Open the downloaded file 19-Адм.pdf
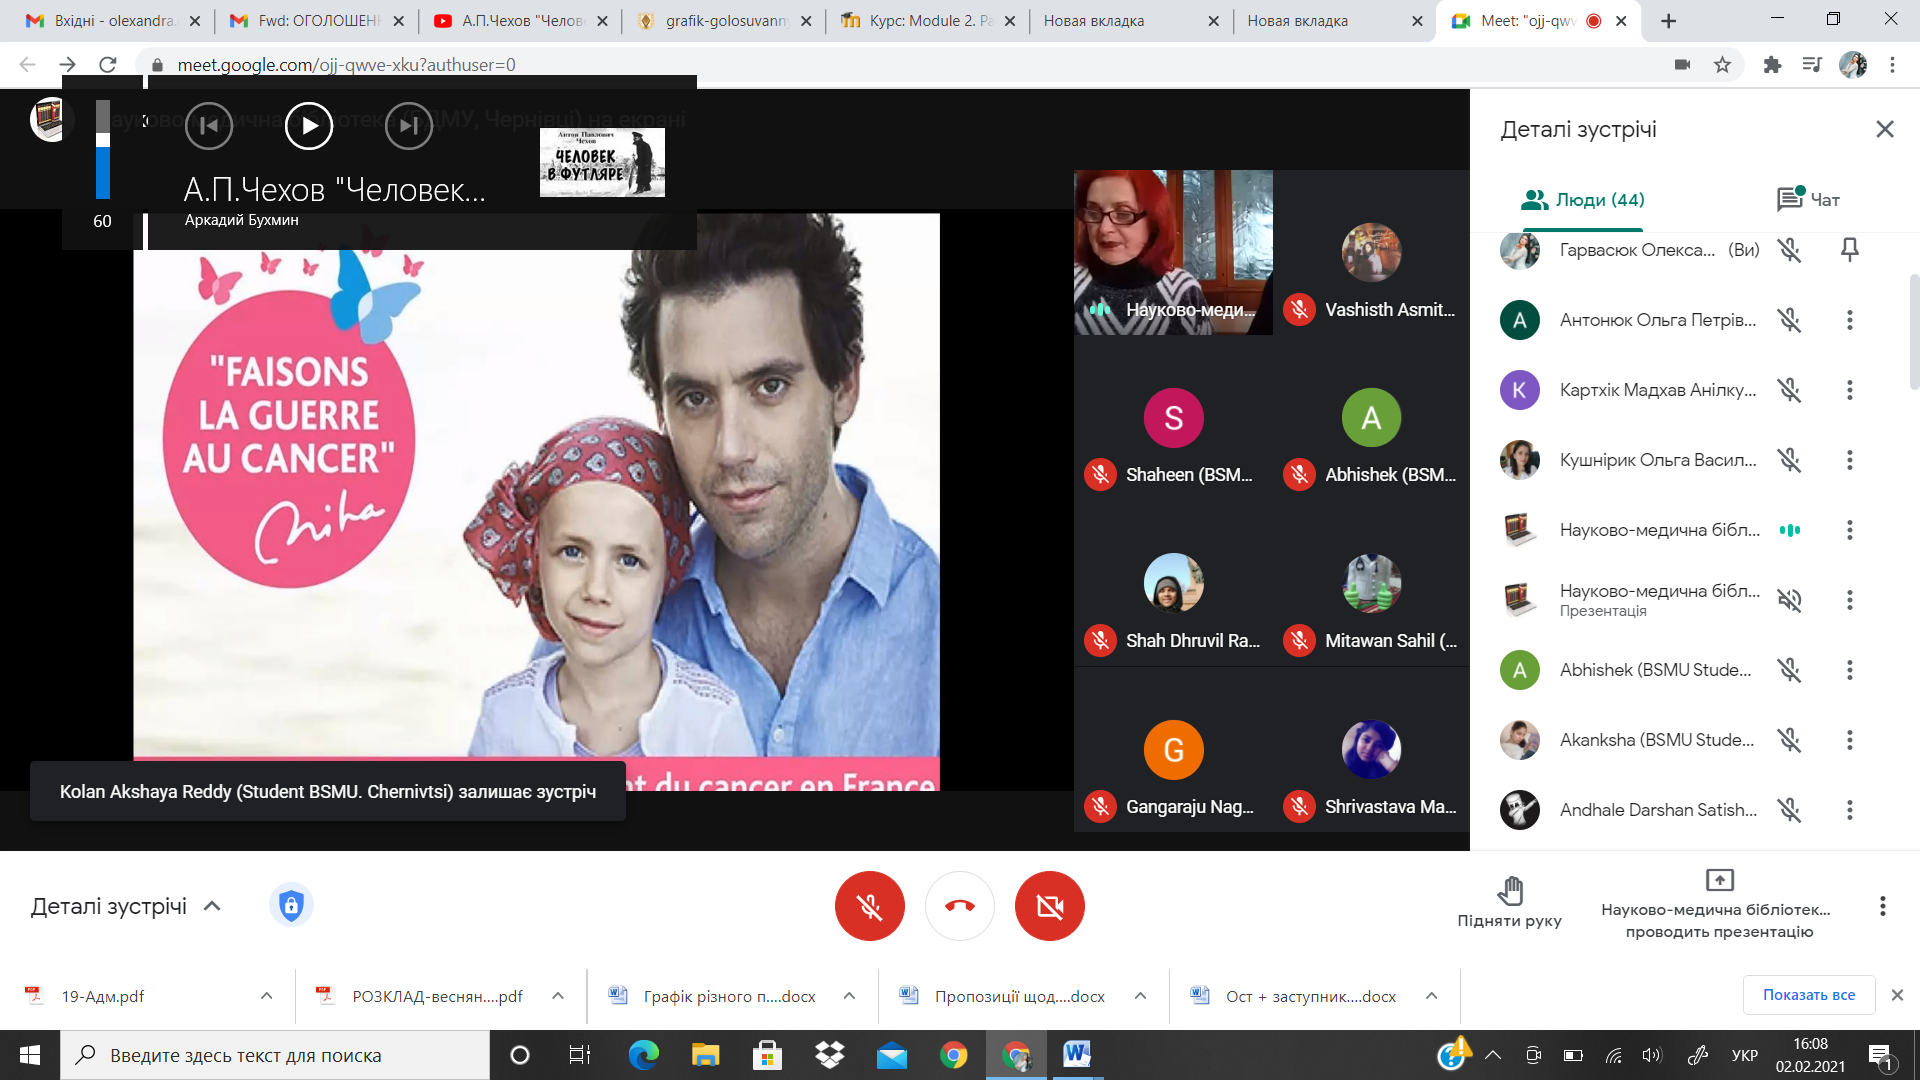The image size is (1920, 1080). [x=102, y=996]
